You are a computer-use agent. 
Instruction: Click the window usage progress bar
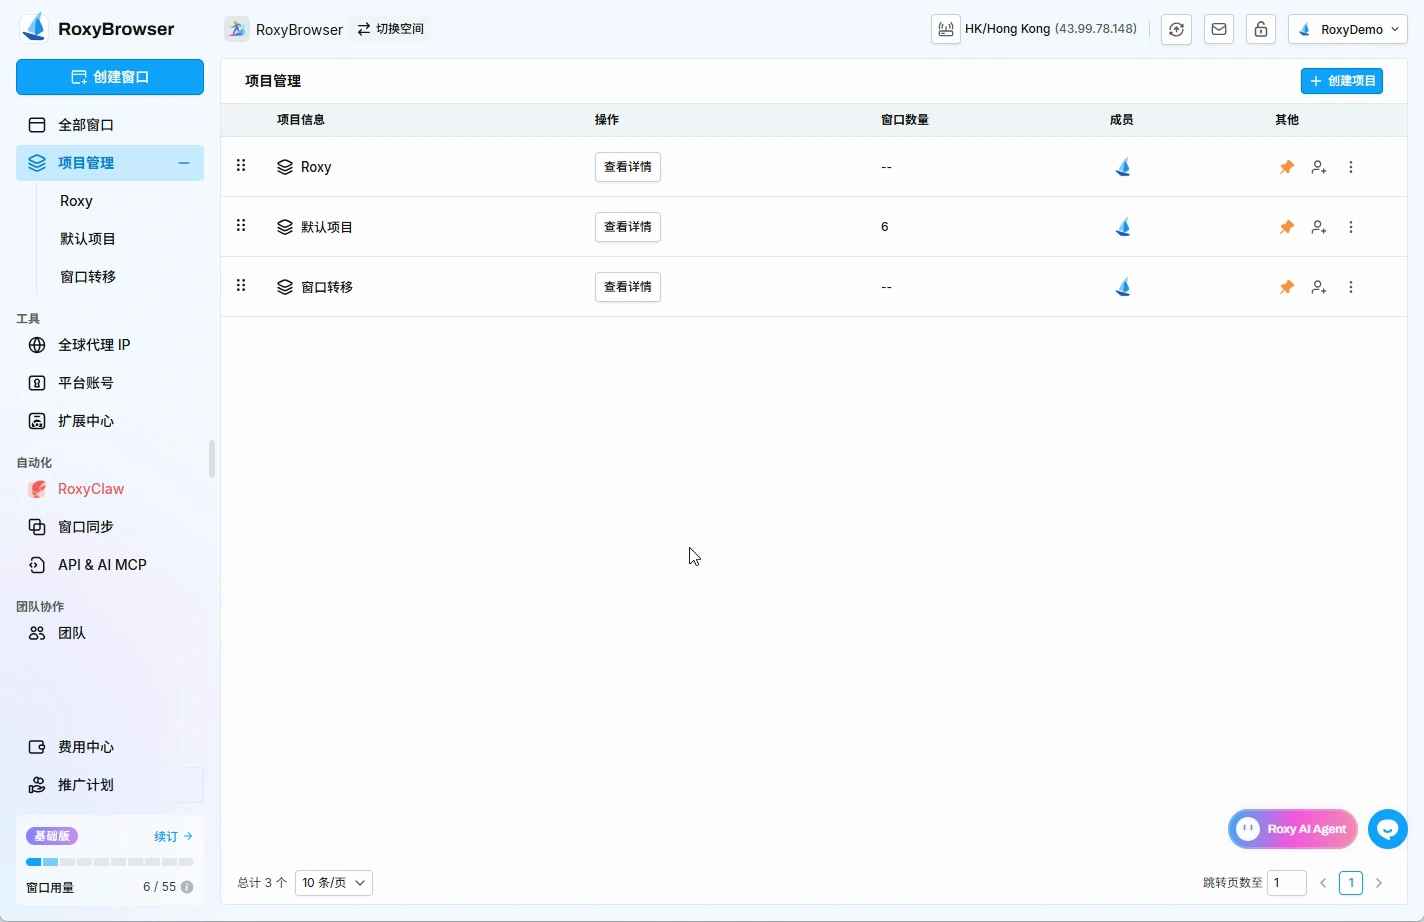(x=110, y=862)
